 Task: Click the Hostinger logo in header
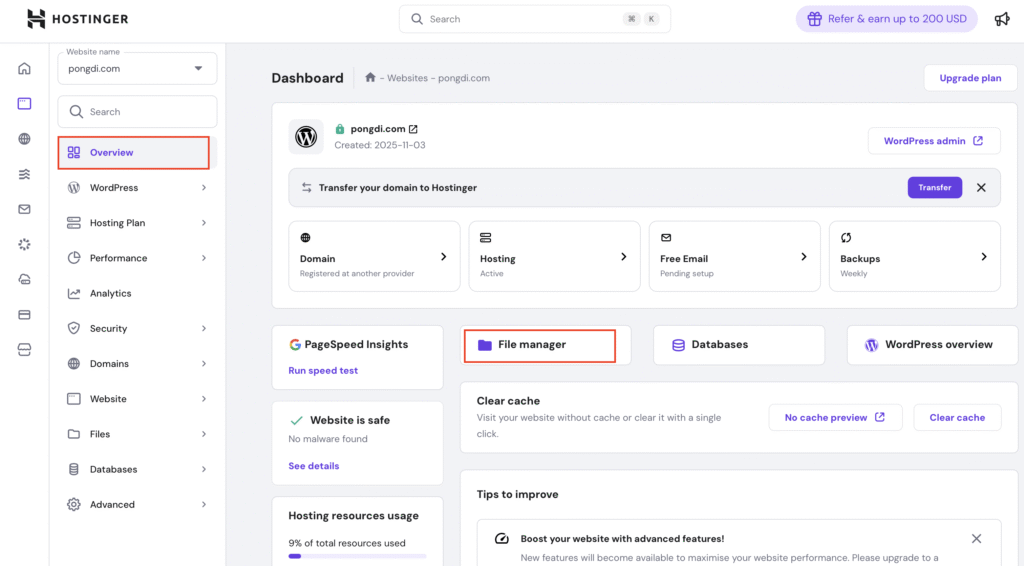coord(77,19)
